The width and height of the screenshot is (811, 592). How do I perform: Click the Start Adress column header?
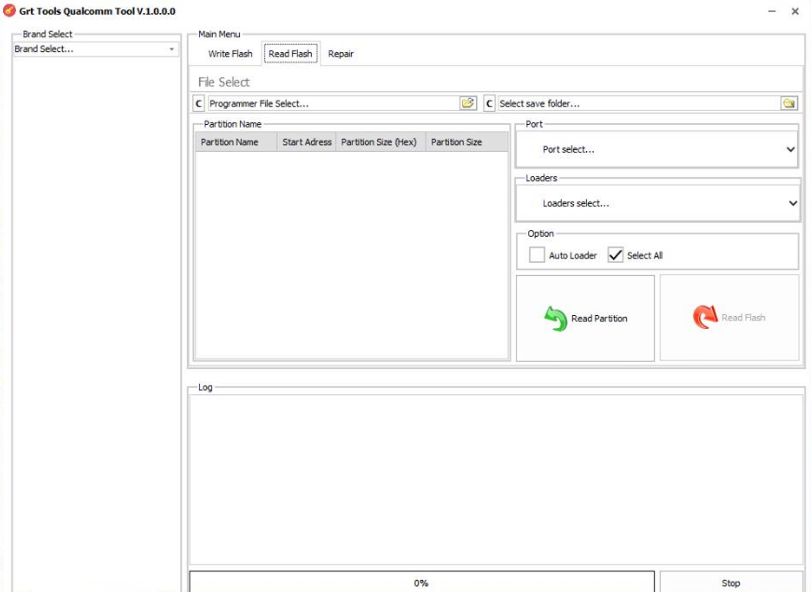306,142
